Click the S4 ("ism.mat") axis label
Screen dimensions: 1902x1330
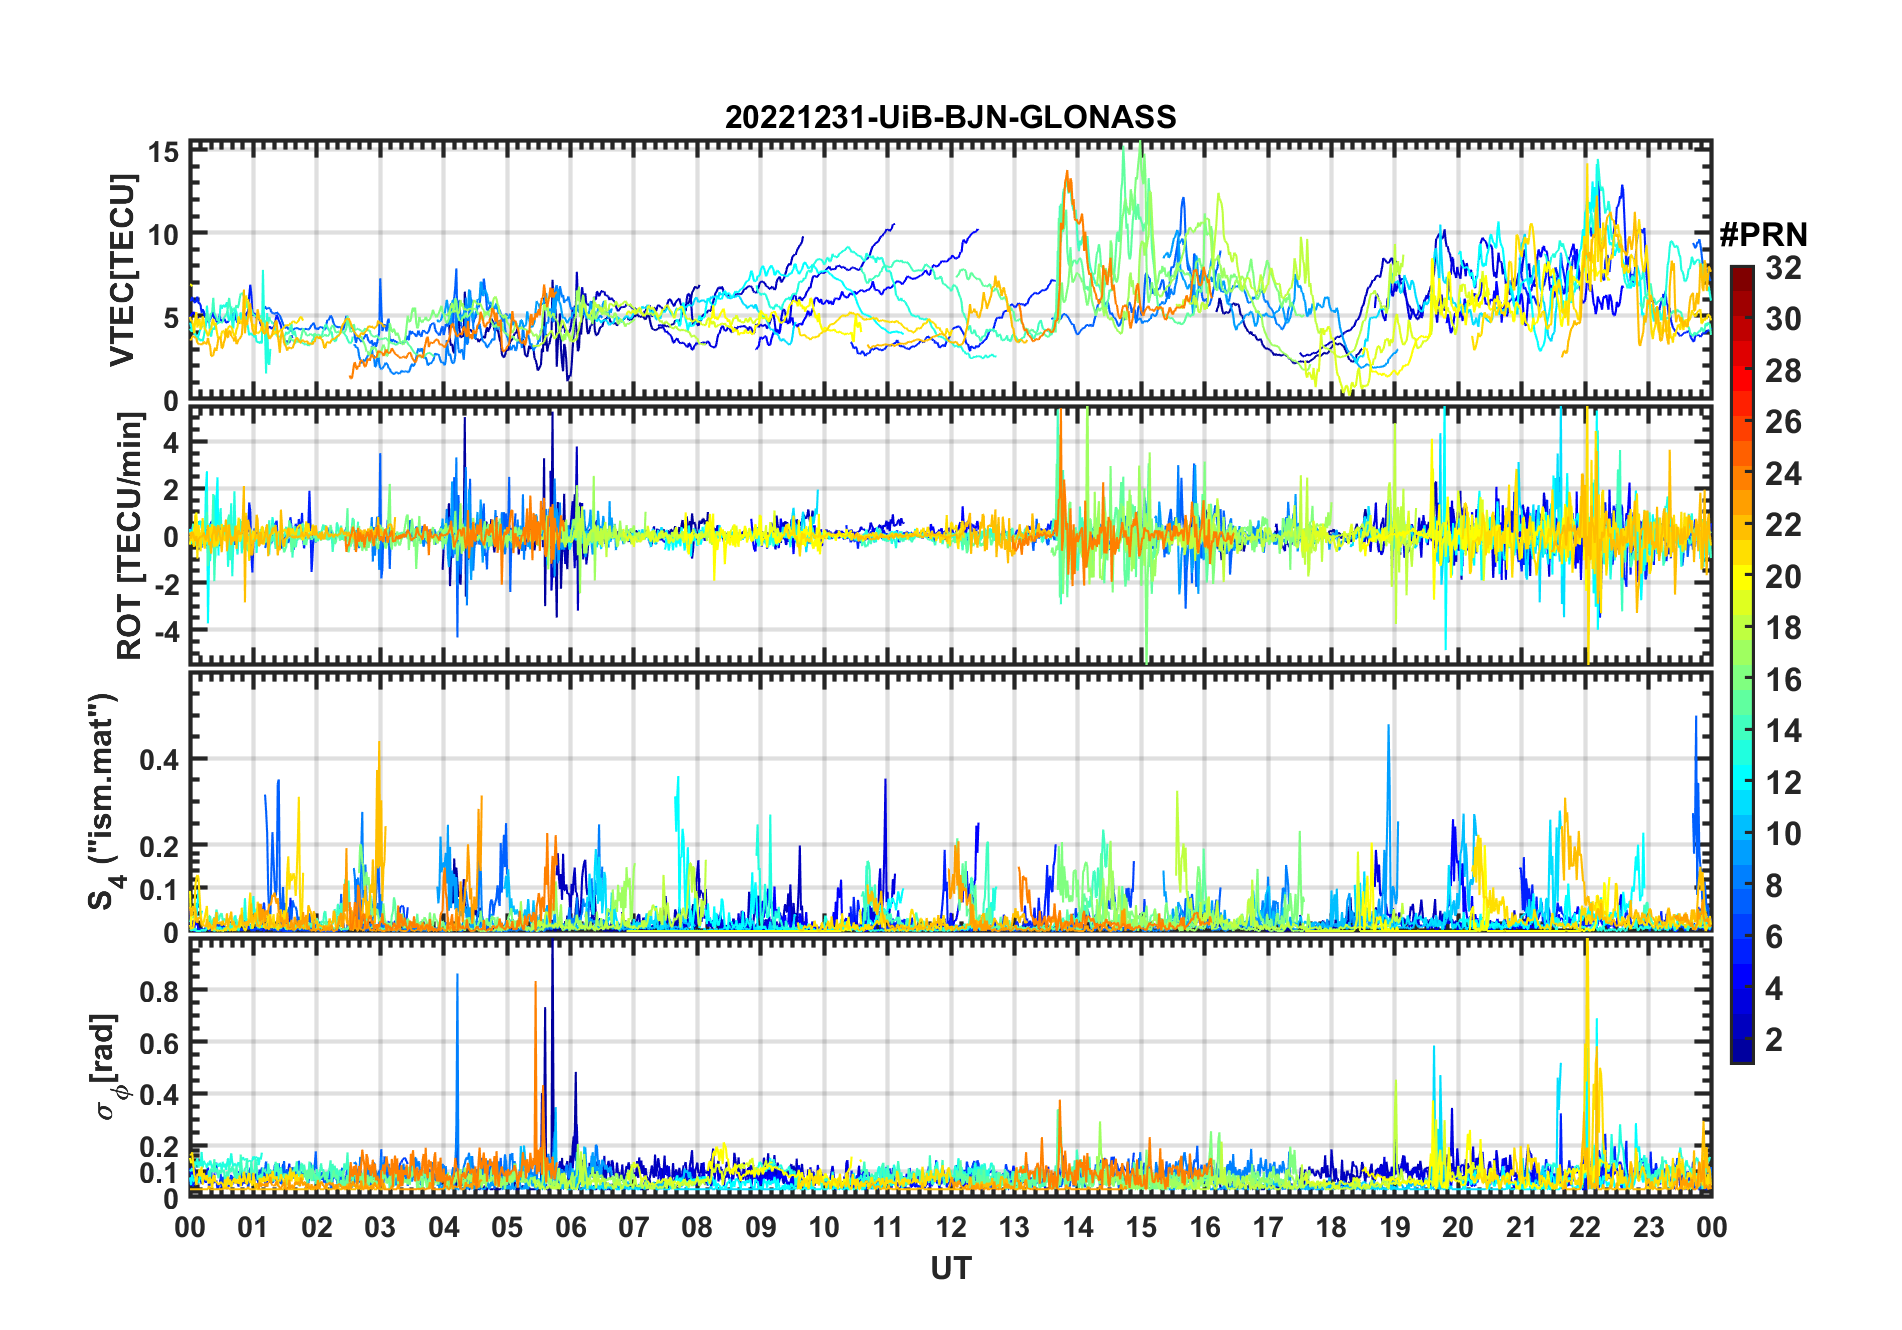pos(104,802)
